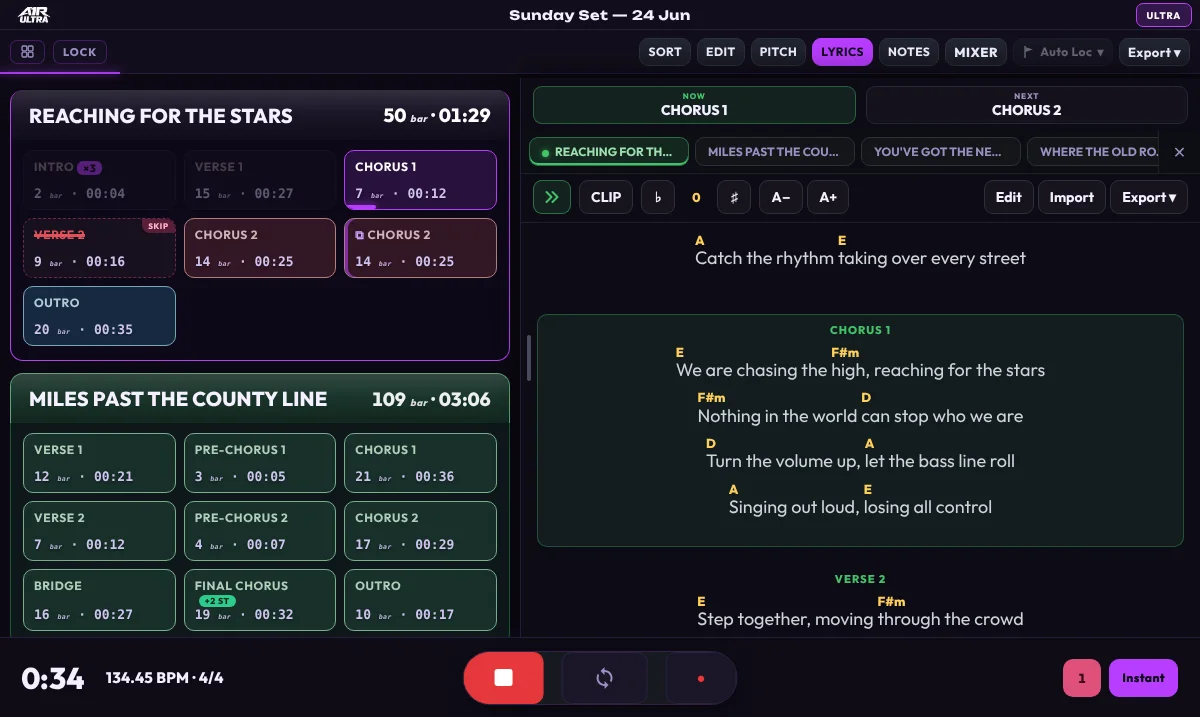1200x717 pixels.
Task: Toggle the Instant mode button
Action: 1143,678
